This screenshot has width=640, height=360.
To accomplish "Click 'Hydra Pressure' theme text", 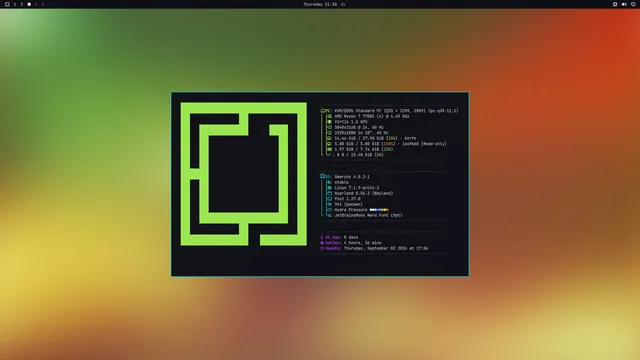I will click(x=351, y=210).
